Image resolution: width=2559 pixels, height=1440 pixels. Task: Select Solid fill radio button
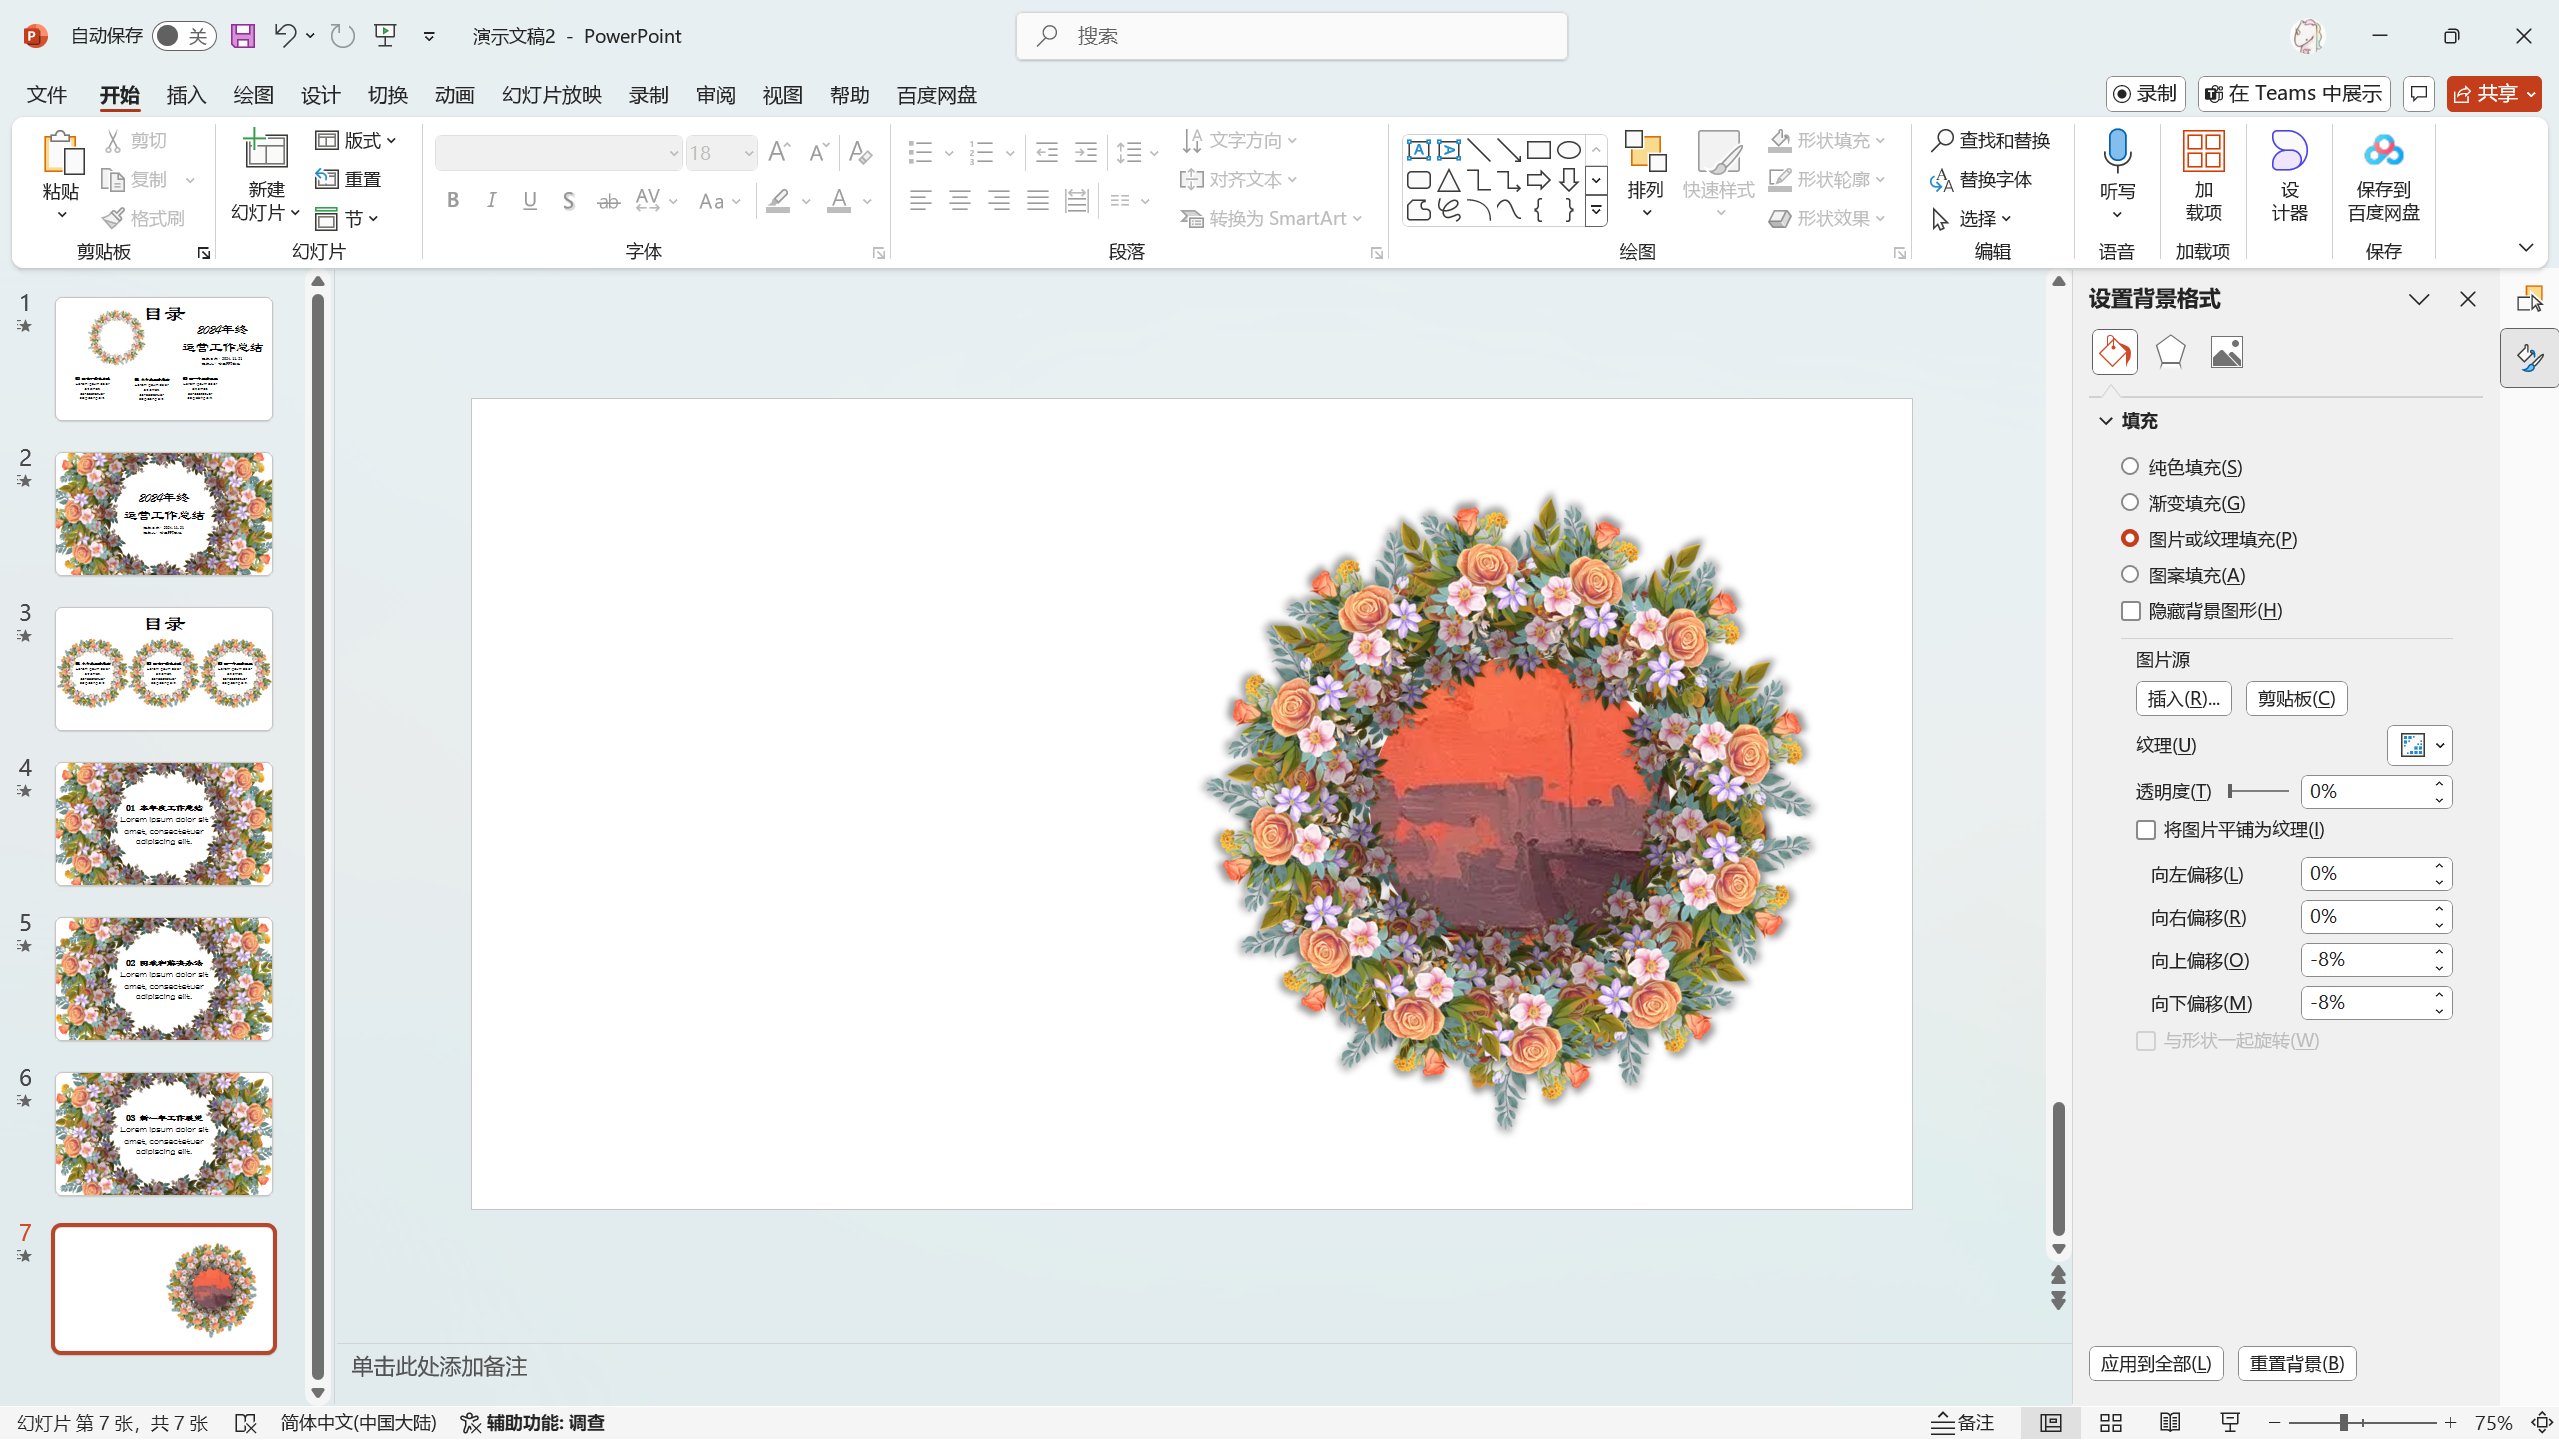coord(2130,466)
